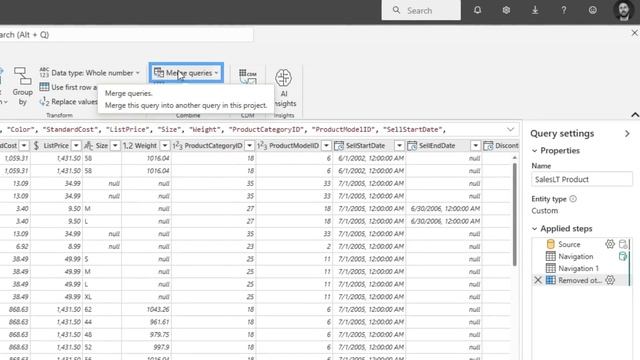
Task: Click SellEndDate datetime type icon
Action: tap(412, 145)
